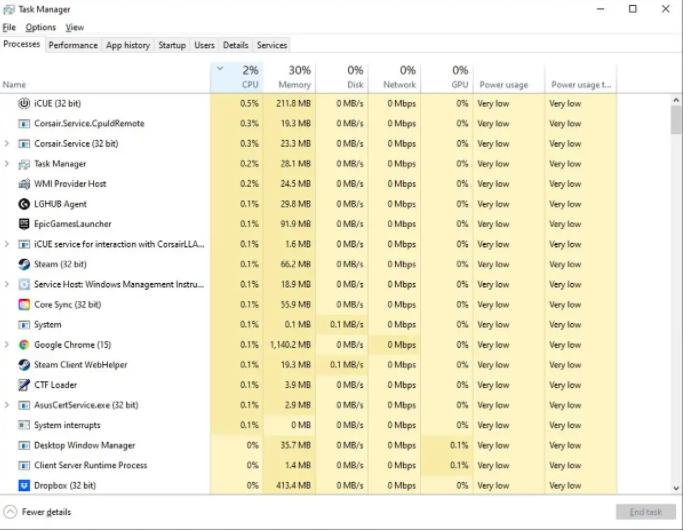Click the Service Host Windows Management icon
The image size is (691, 532).
[24, 284]
